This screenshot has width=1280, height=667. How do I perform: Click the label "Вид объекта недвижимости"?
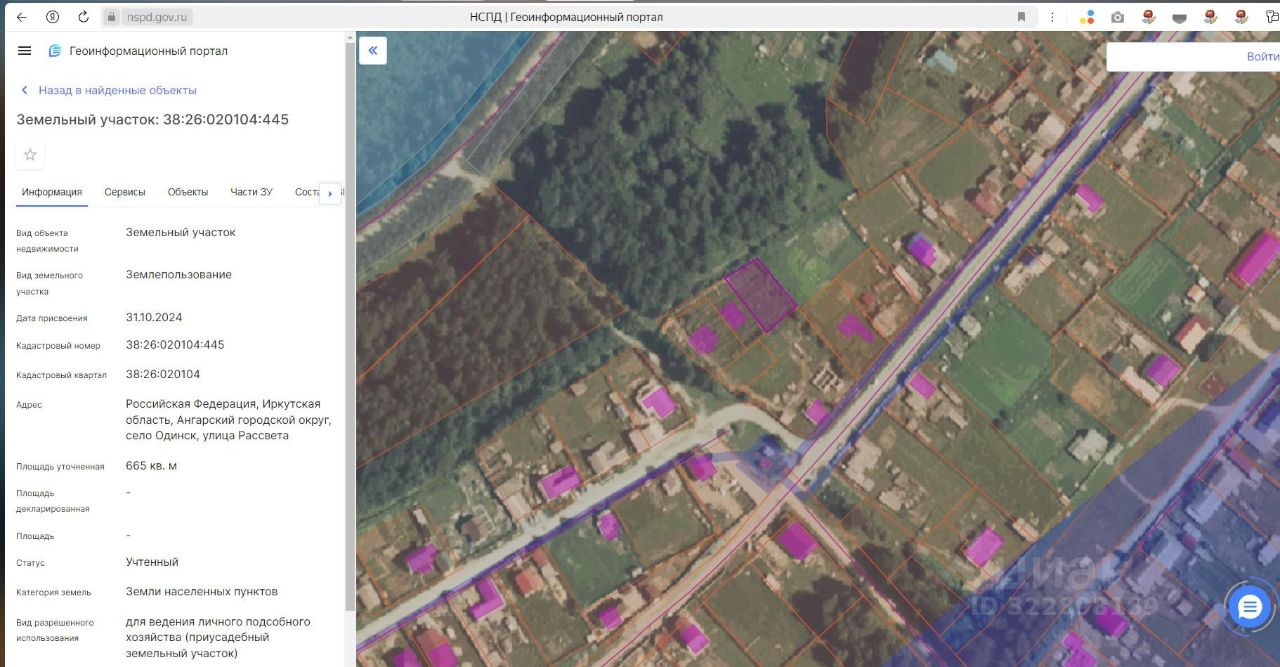47,240
